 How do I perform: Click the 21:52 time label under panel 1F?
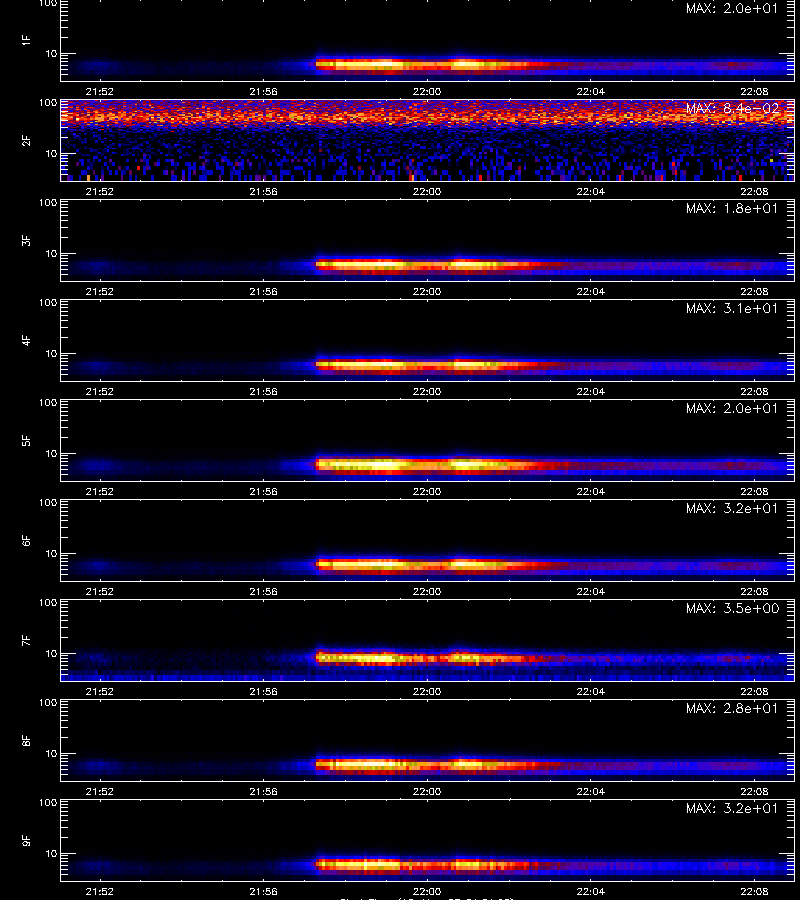pyautogui.click(x=99, y=92)
